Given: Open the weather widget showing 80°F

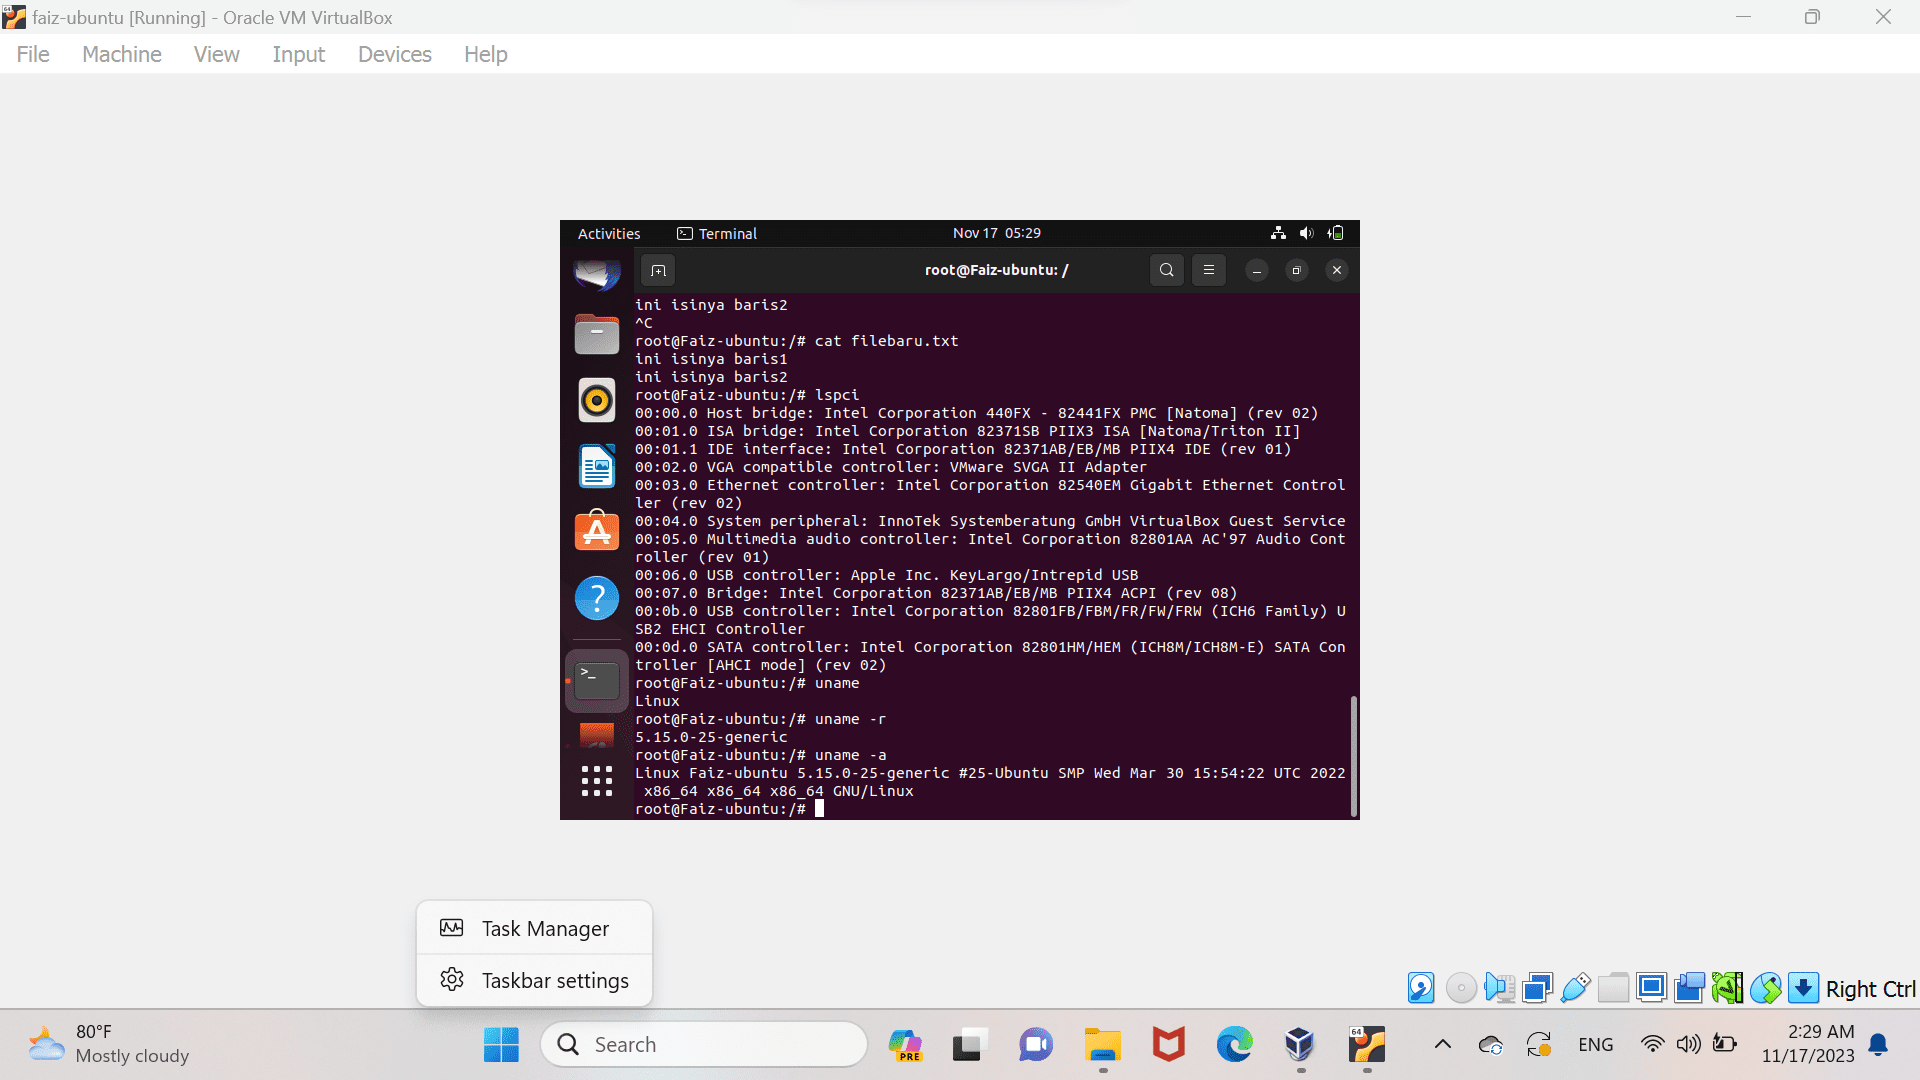Looking at the screenshot, I should click(108, 1044).
